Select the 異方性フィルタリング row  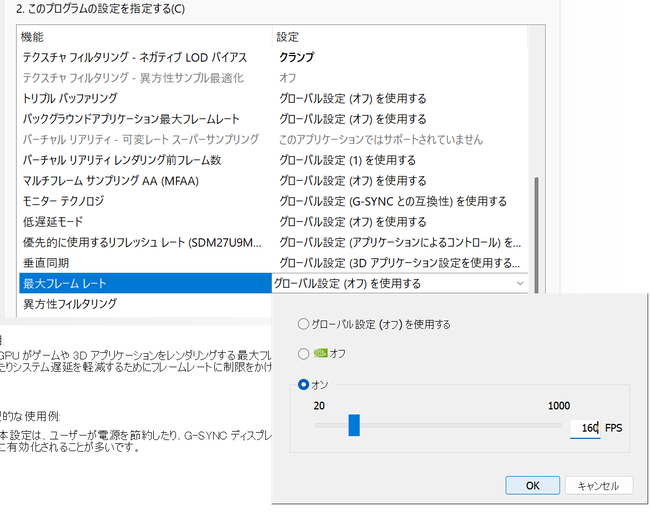pyautogui.click(x=145, y=304)
